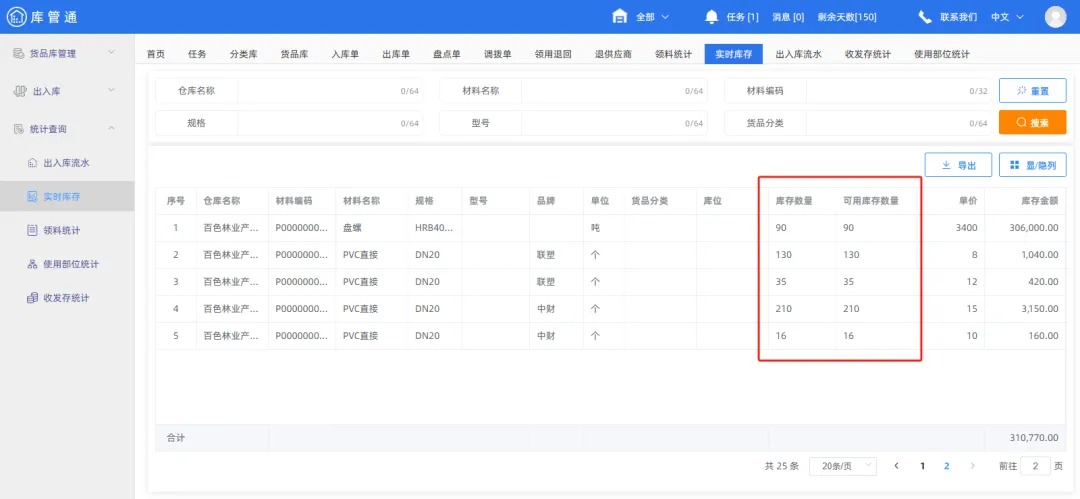Viewport: 1080px width, 499px height.
Task: Click the 重置 reset button
Action: click(1032, 91)
